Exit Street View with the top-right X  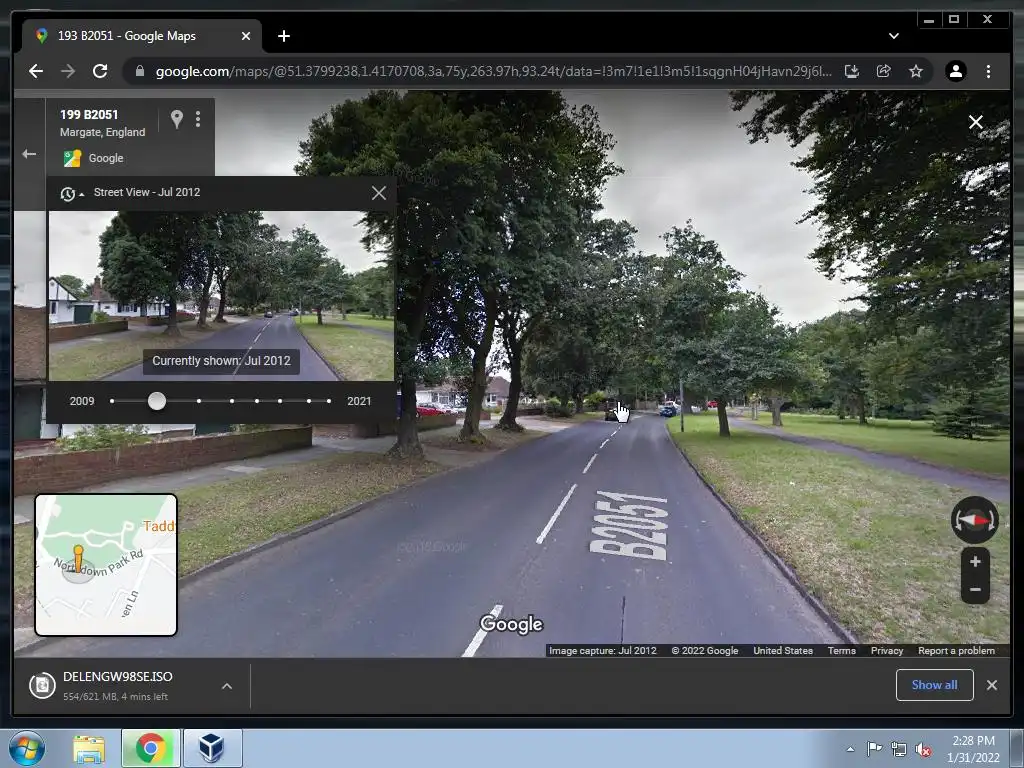click(976, 122)
